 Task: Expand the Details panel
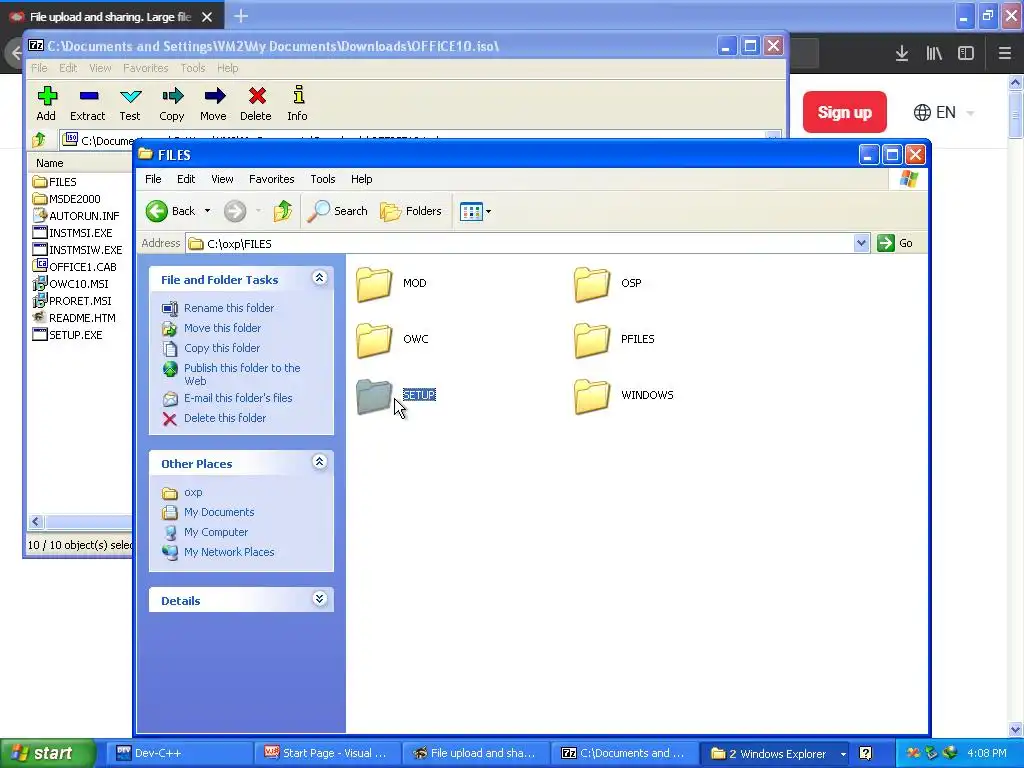pyautogui.click(x=319, y=599)
